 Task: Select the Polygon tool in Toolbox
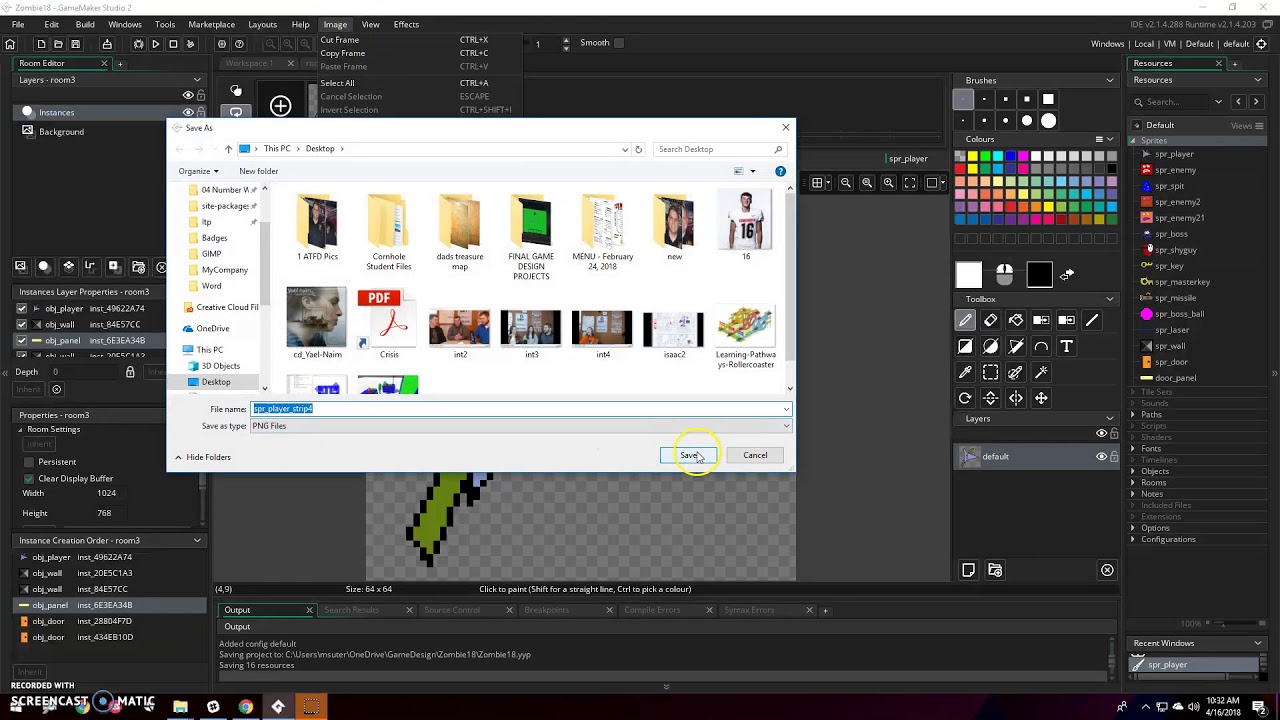click(1016, 346)
